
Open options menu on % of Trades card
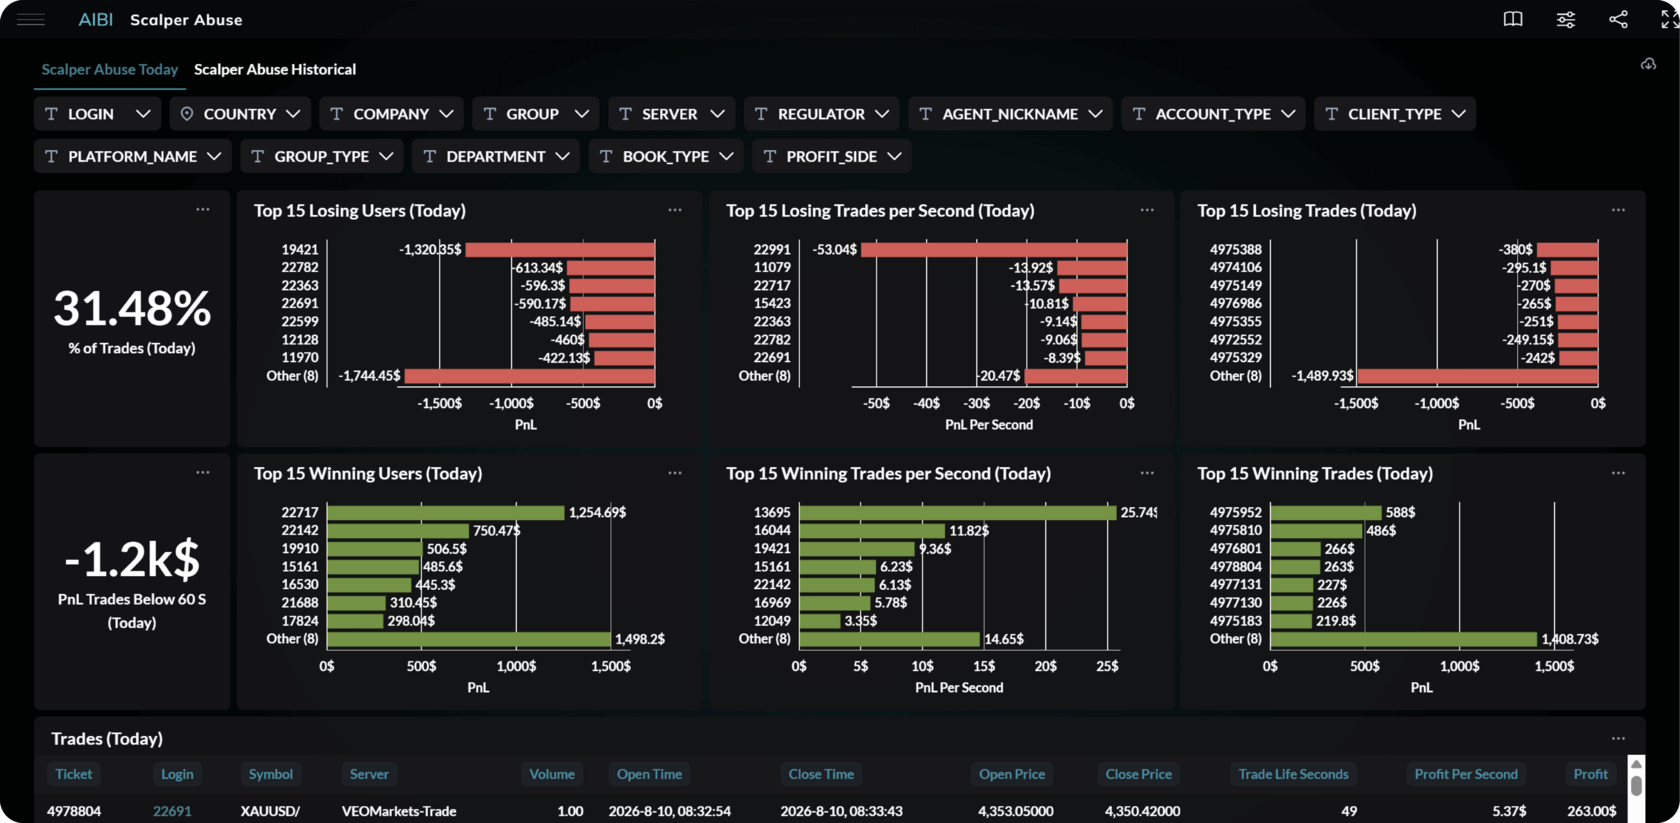[x=203, y=210]
